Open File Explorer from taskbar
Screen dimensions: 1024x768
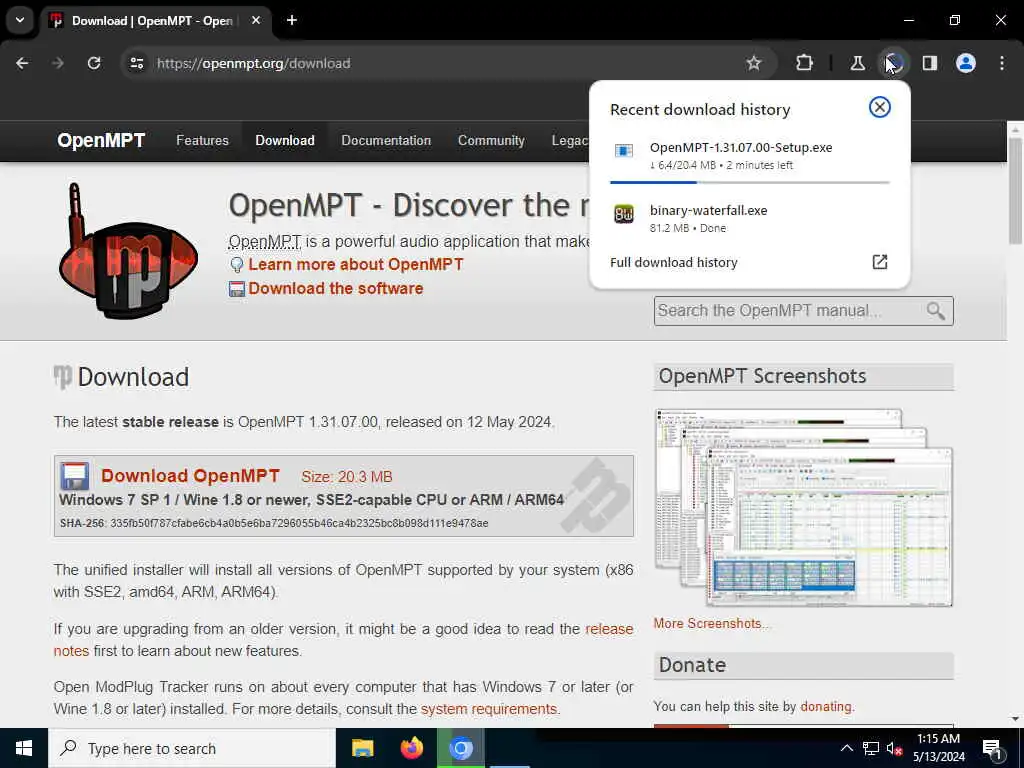(362, 748)
